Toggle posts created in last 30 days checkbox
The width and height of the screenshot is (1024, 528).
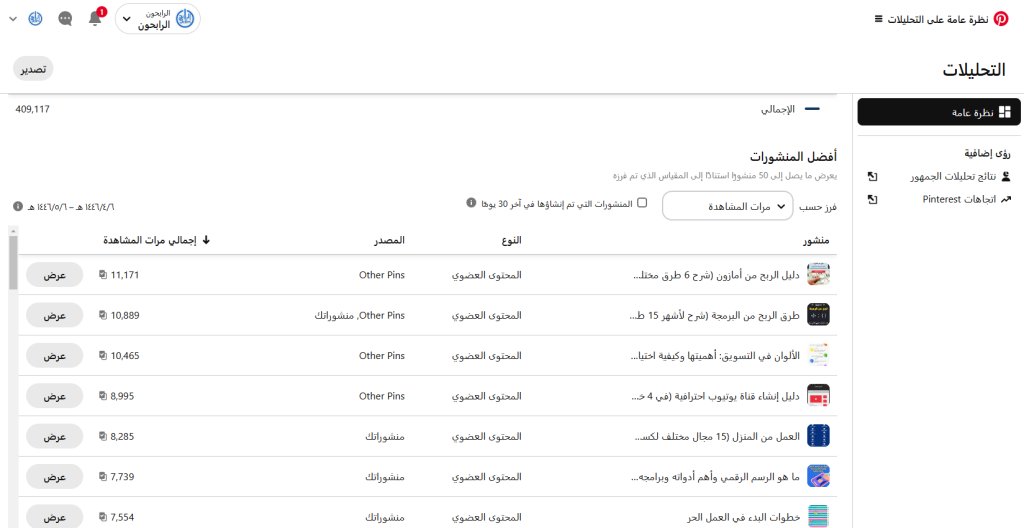[x=642, y=203]
